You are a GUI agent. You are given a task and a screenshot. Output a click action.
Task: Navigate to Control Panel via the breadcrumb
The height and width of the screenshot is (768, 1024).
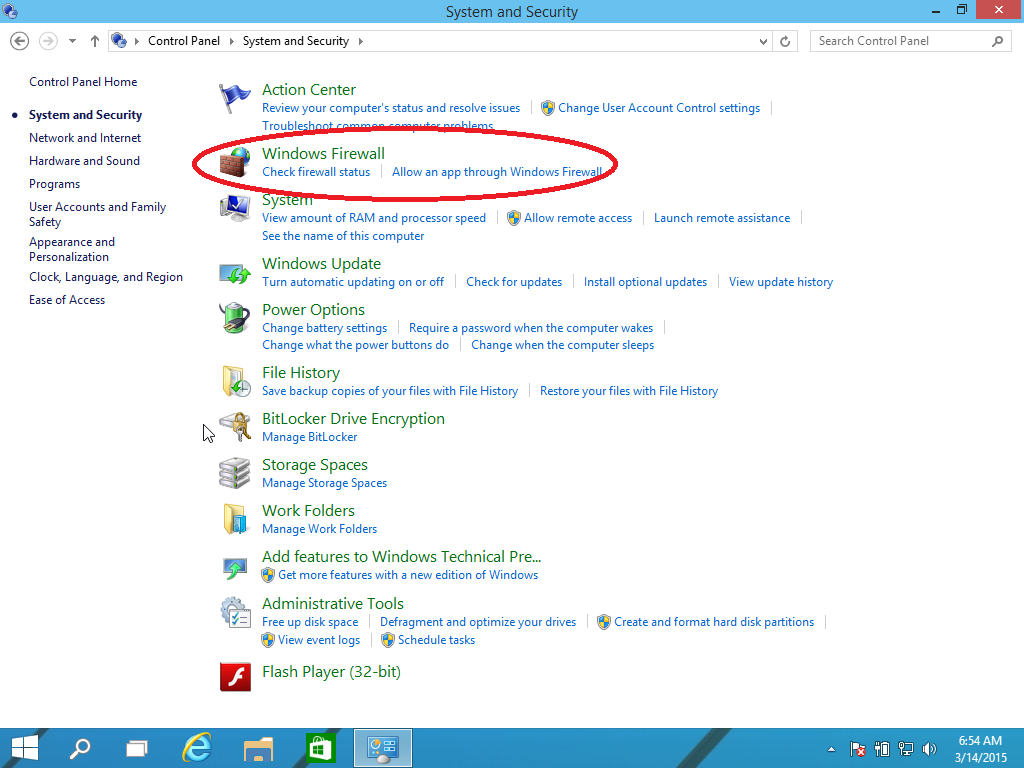tap(184, 41)
